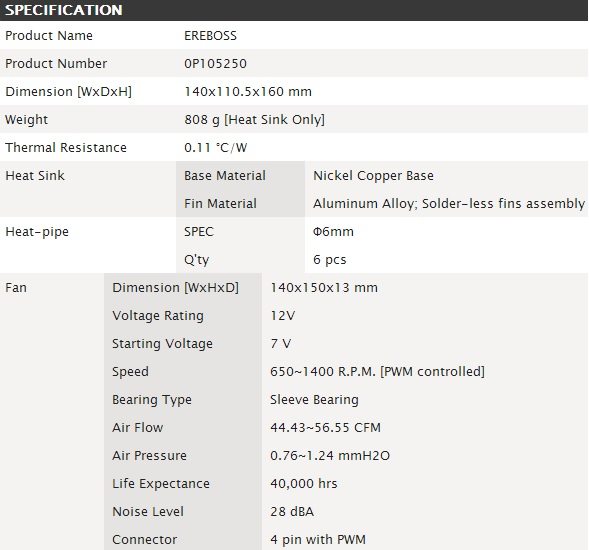
Task: Select Nickel Copper Base text
Action: tap(373, 176)
